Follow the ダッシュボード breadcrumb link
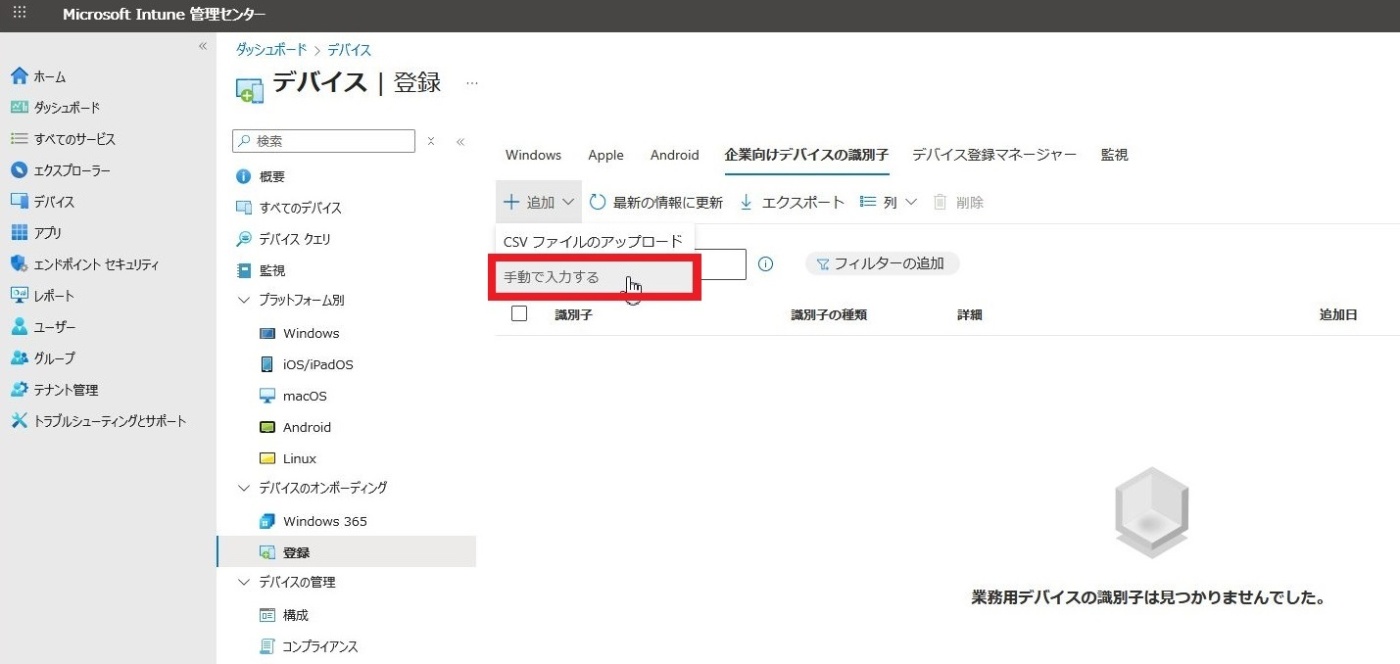 (271, 50)
